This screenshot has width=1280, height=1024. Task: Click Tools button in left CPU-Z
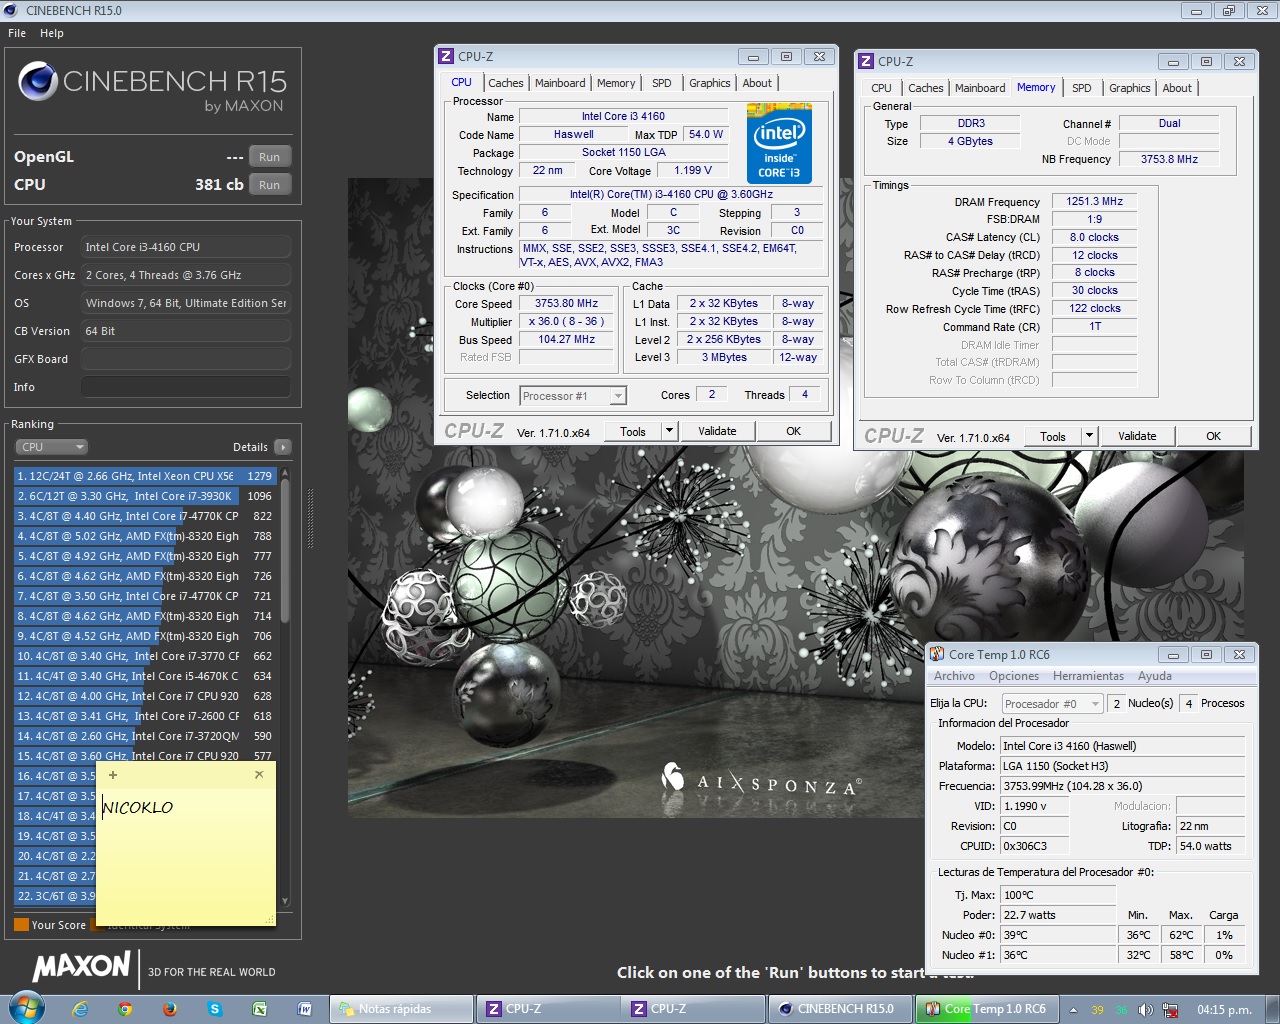pos(633,431)
